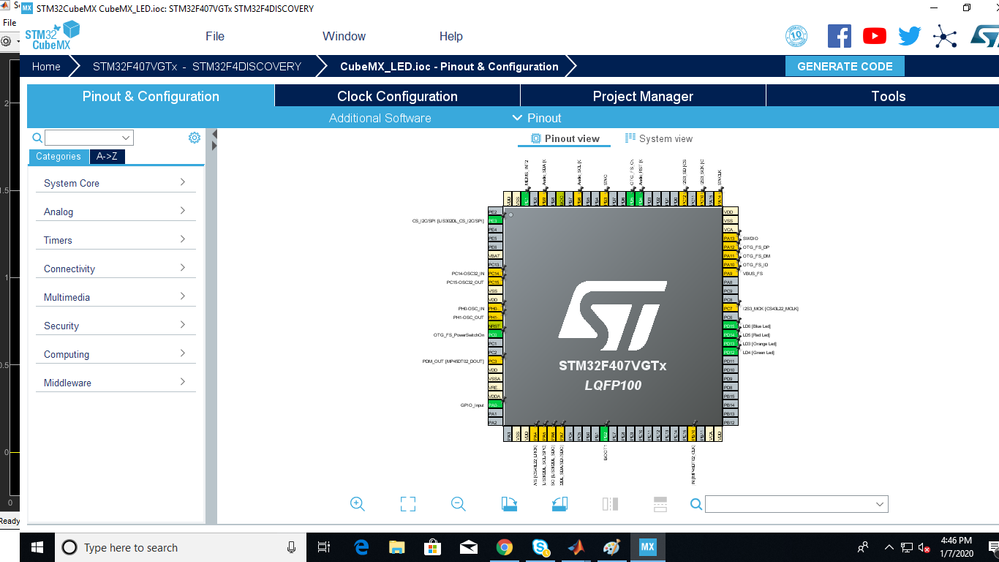Expand the Timers category
The height and width of the screenshot is (562, 999).
click(x=115, y=240)
